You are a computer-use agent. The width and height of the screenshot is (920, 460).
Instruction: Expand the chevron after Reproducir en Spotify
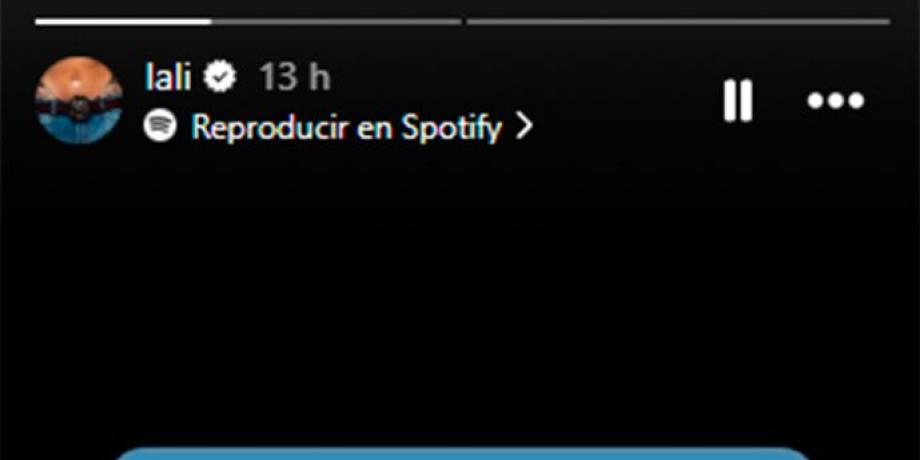point(524,127)
